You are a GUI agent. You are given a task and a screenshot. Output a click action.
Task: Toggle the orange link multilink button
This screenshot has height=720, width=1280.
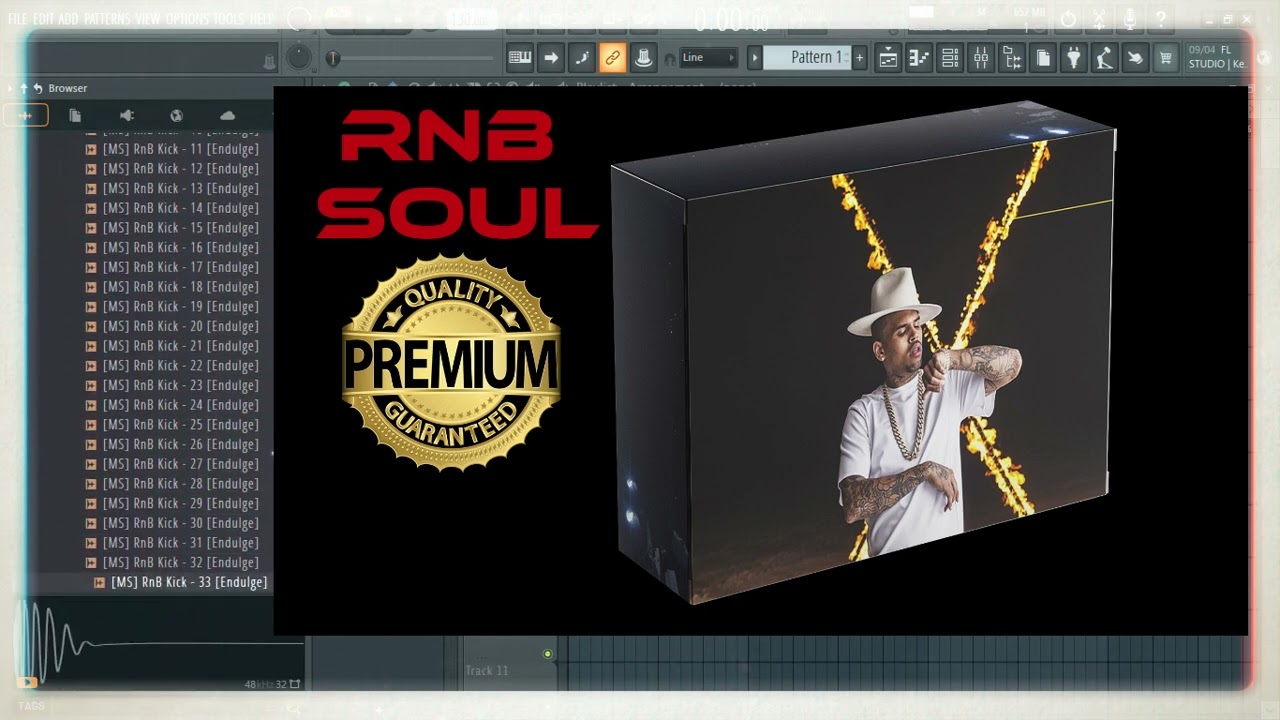click(x=613, y=58)
